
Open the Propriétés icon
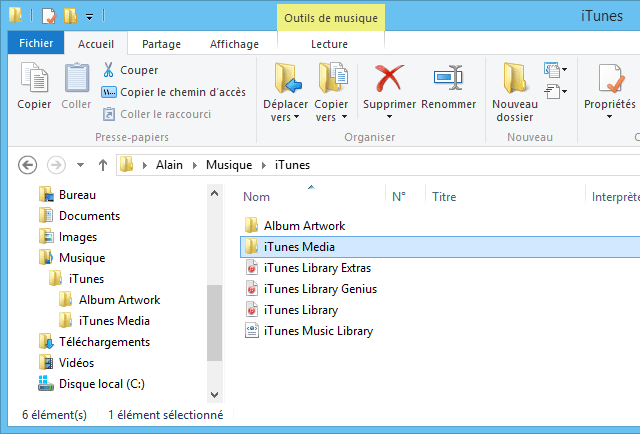(x=611, y=78)
